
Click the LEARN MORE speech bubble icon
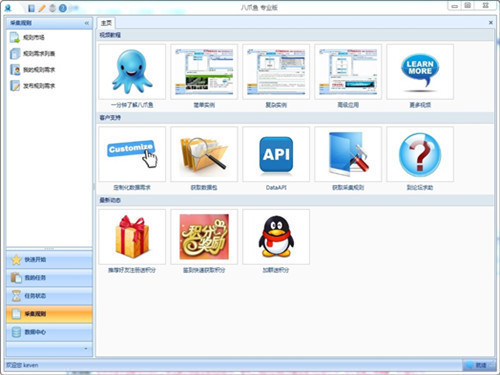pyautogui.click(x=420, y=72)
